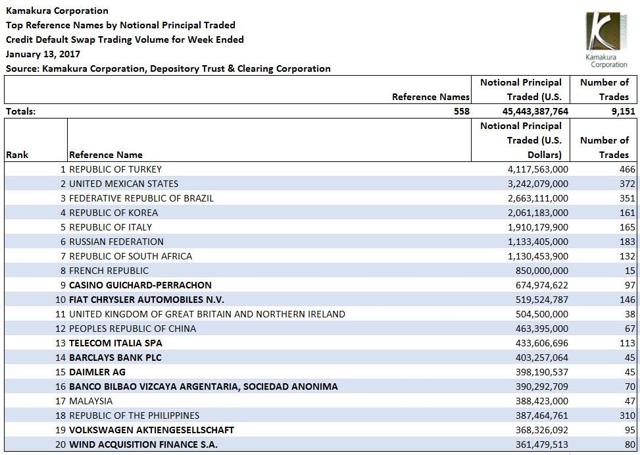Select the 'RUSSIAN FEDERATION' cell
Image resolution: width=640 pixels, height=455 pixels.
(116, 242)
